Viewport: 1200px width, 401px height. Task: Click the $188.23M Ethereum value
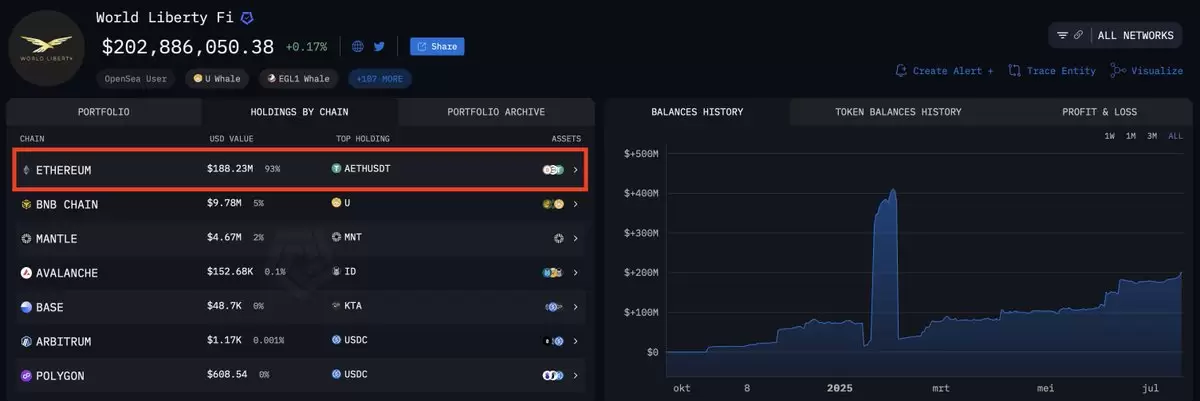230,170
